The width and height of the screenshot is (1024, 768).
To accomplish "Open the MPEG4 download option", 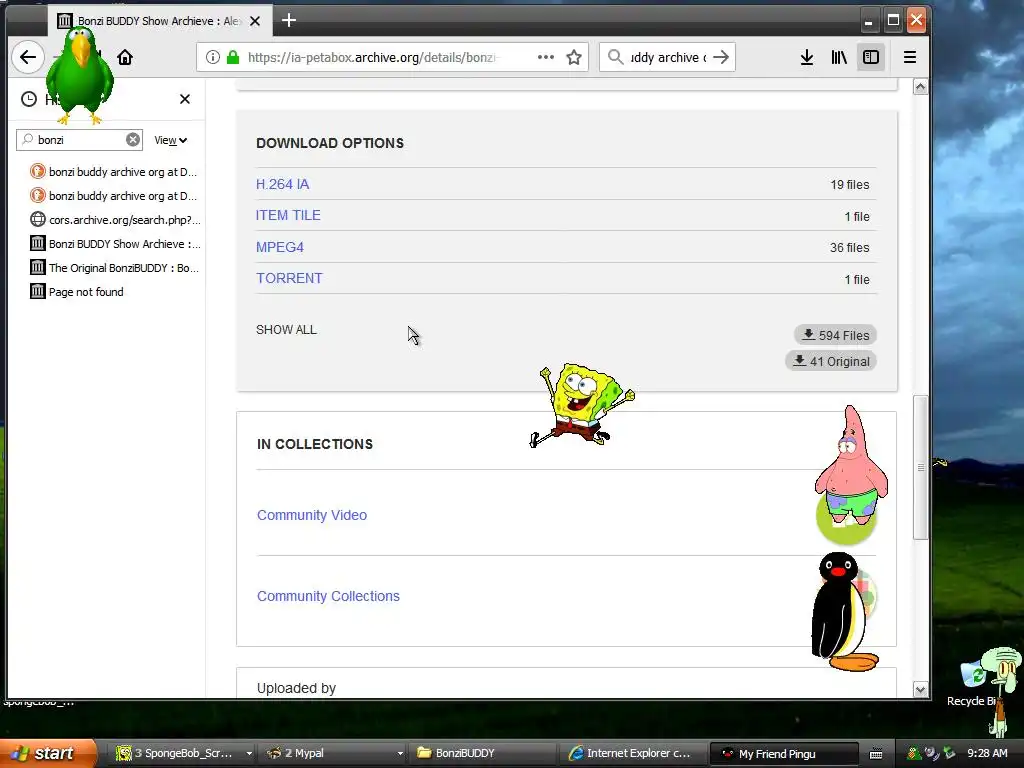I will (280, 247).
